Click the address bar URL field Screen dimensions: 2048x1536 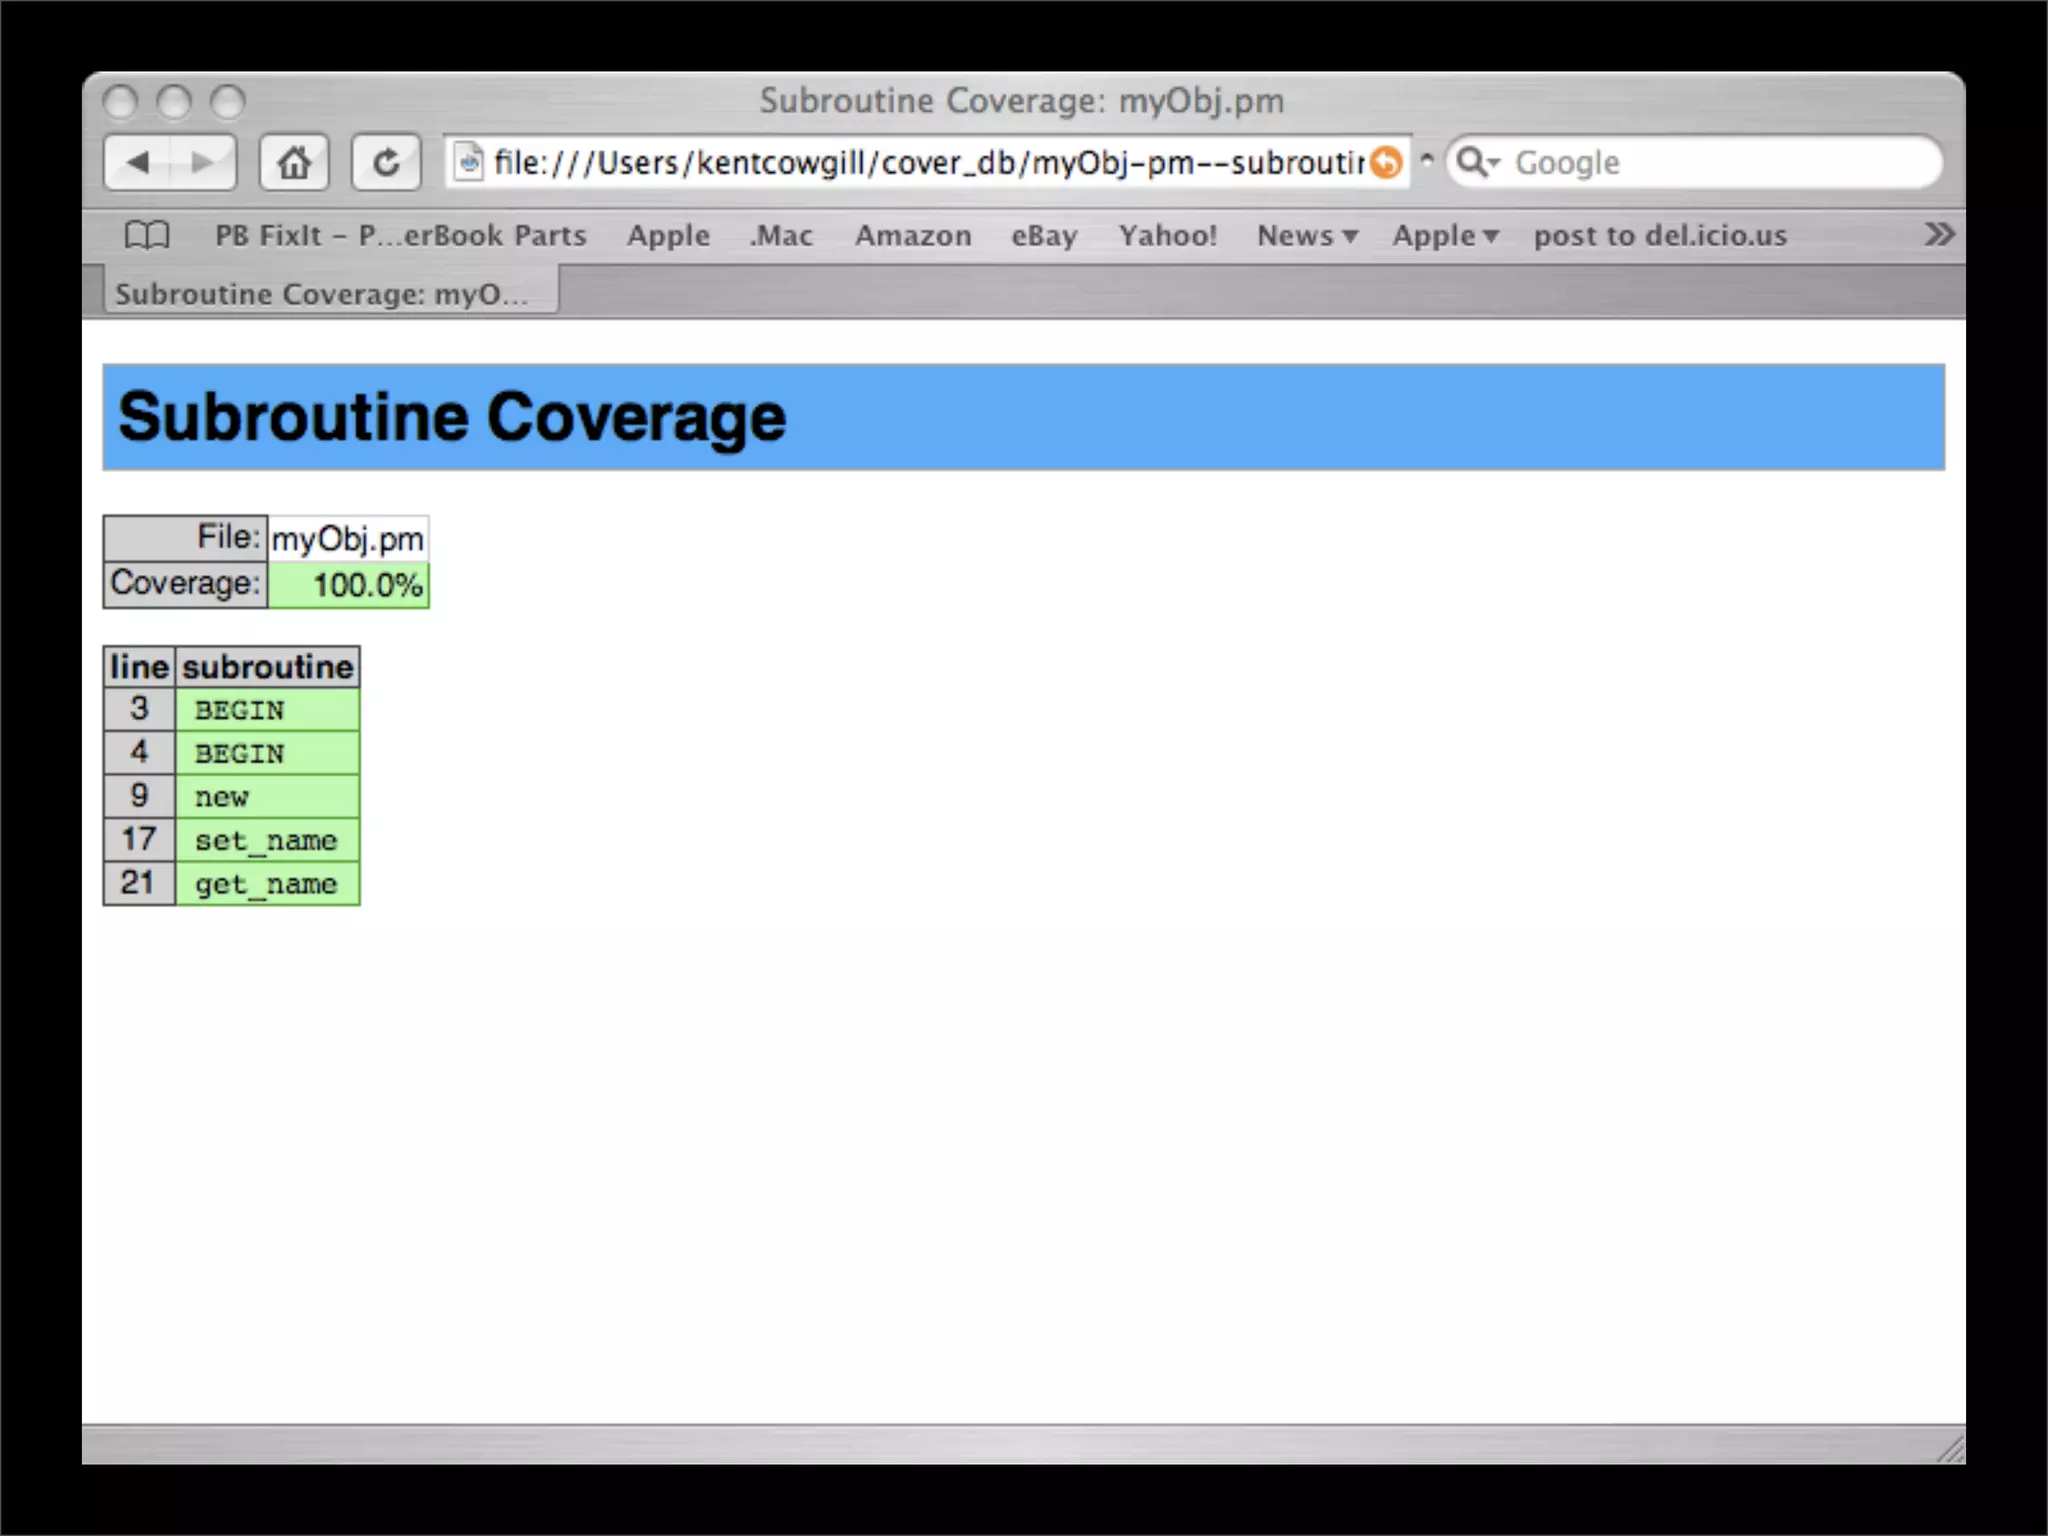click(928, 162)
